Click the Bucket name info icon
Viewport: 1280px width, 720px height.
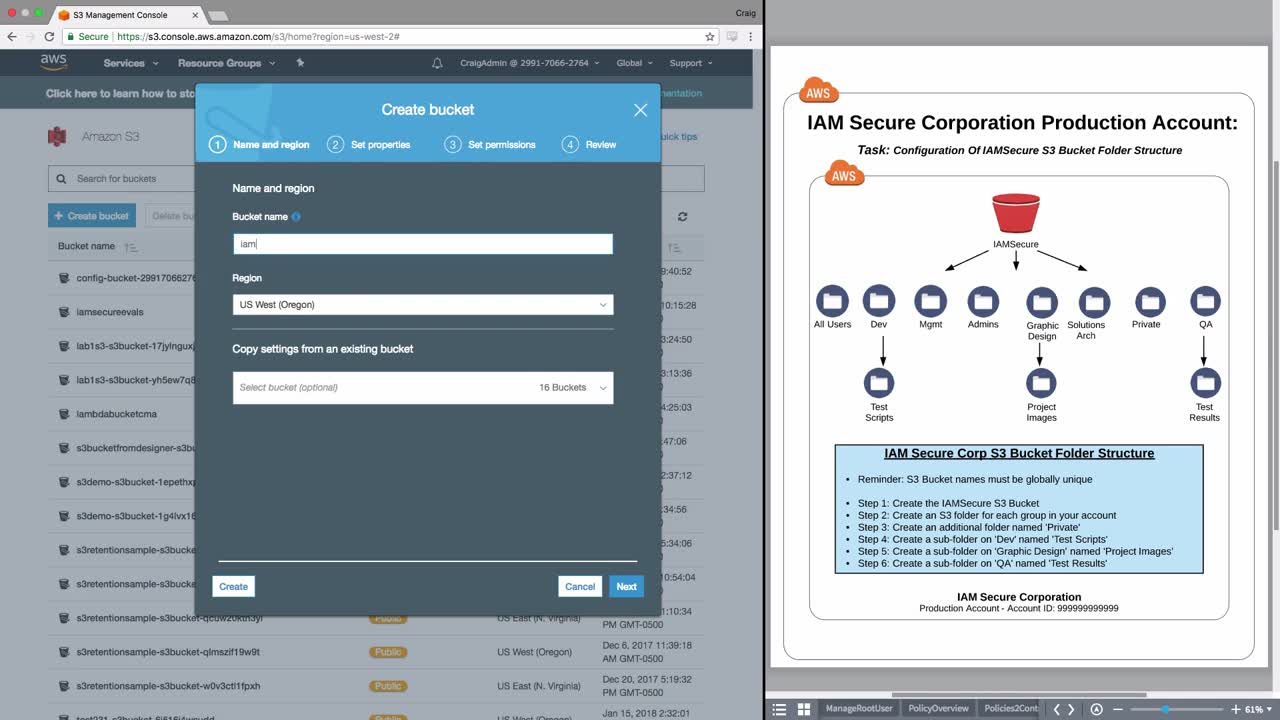(296, 217)
